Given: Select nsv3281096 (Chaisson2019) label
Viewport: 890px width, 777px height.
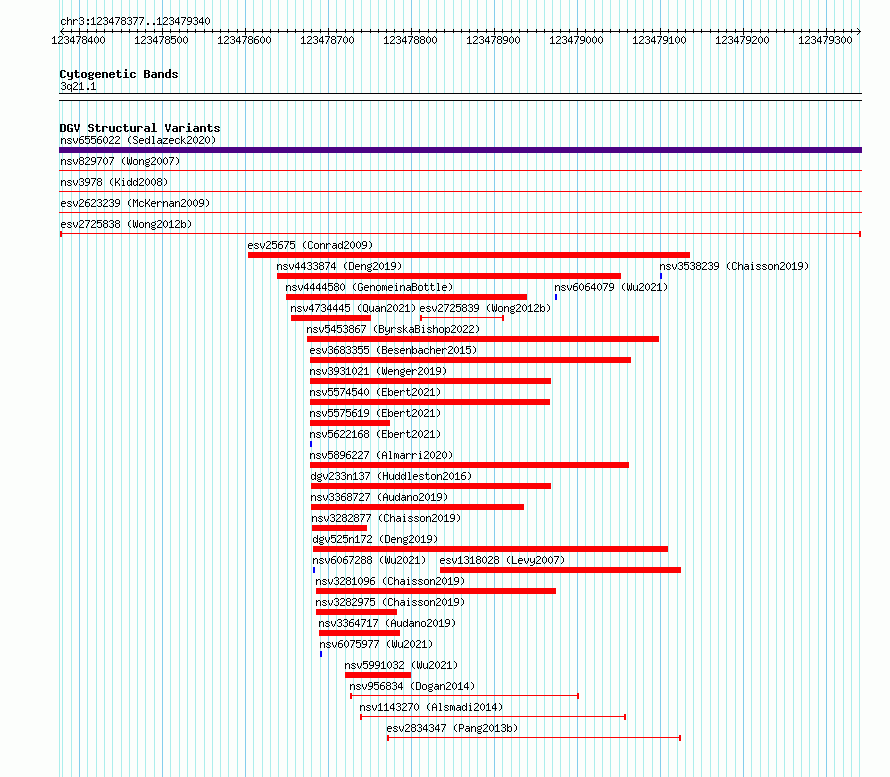Looking at the screenshot, I should (x=390, y=581).
